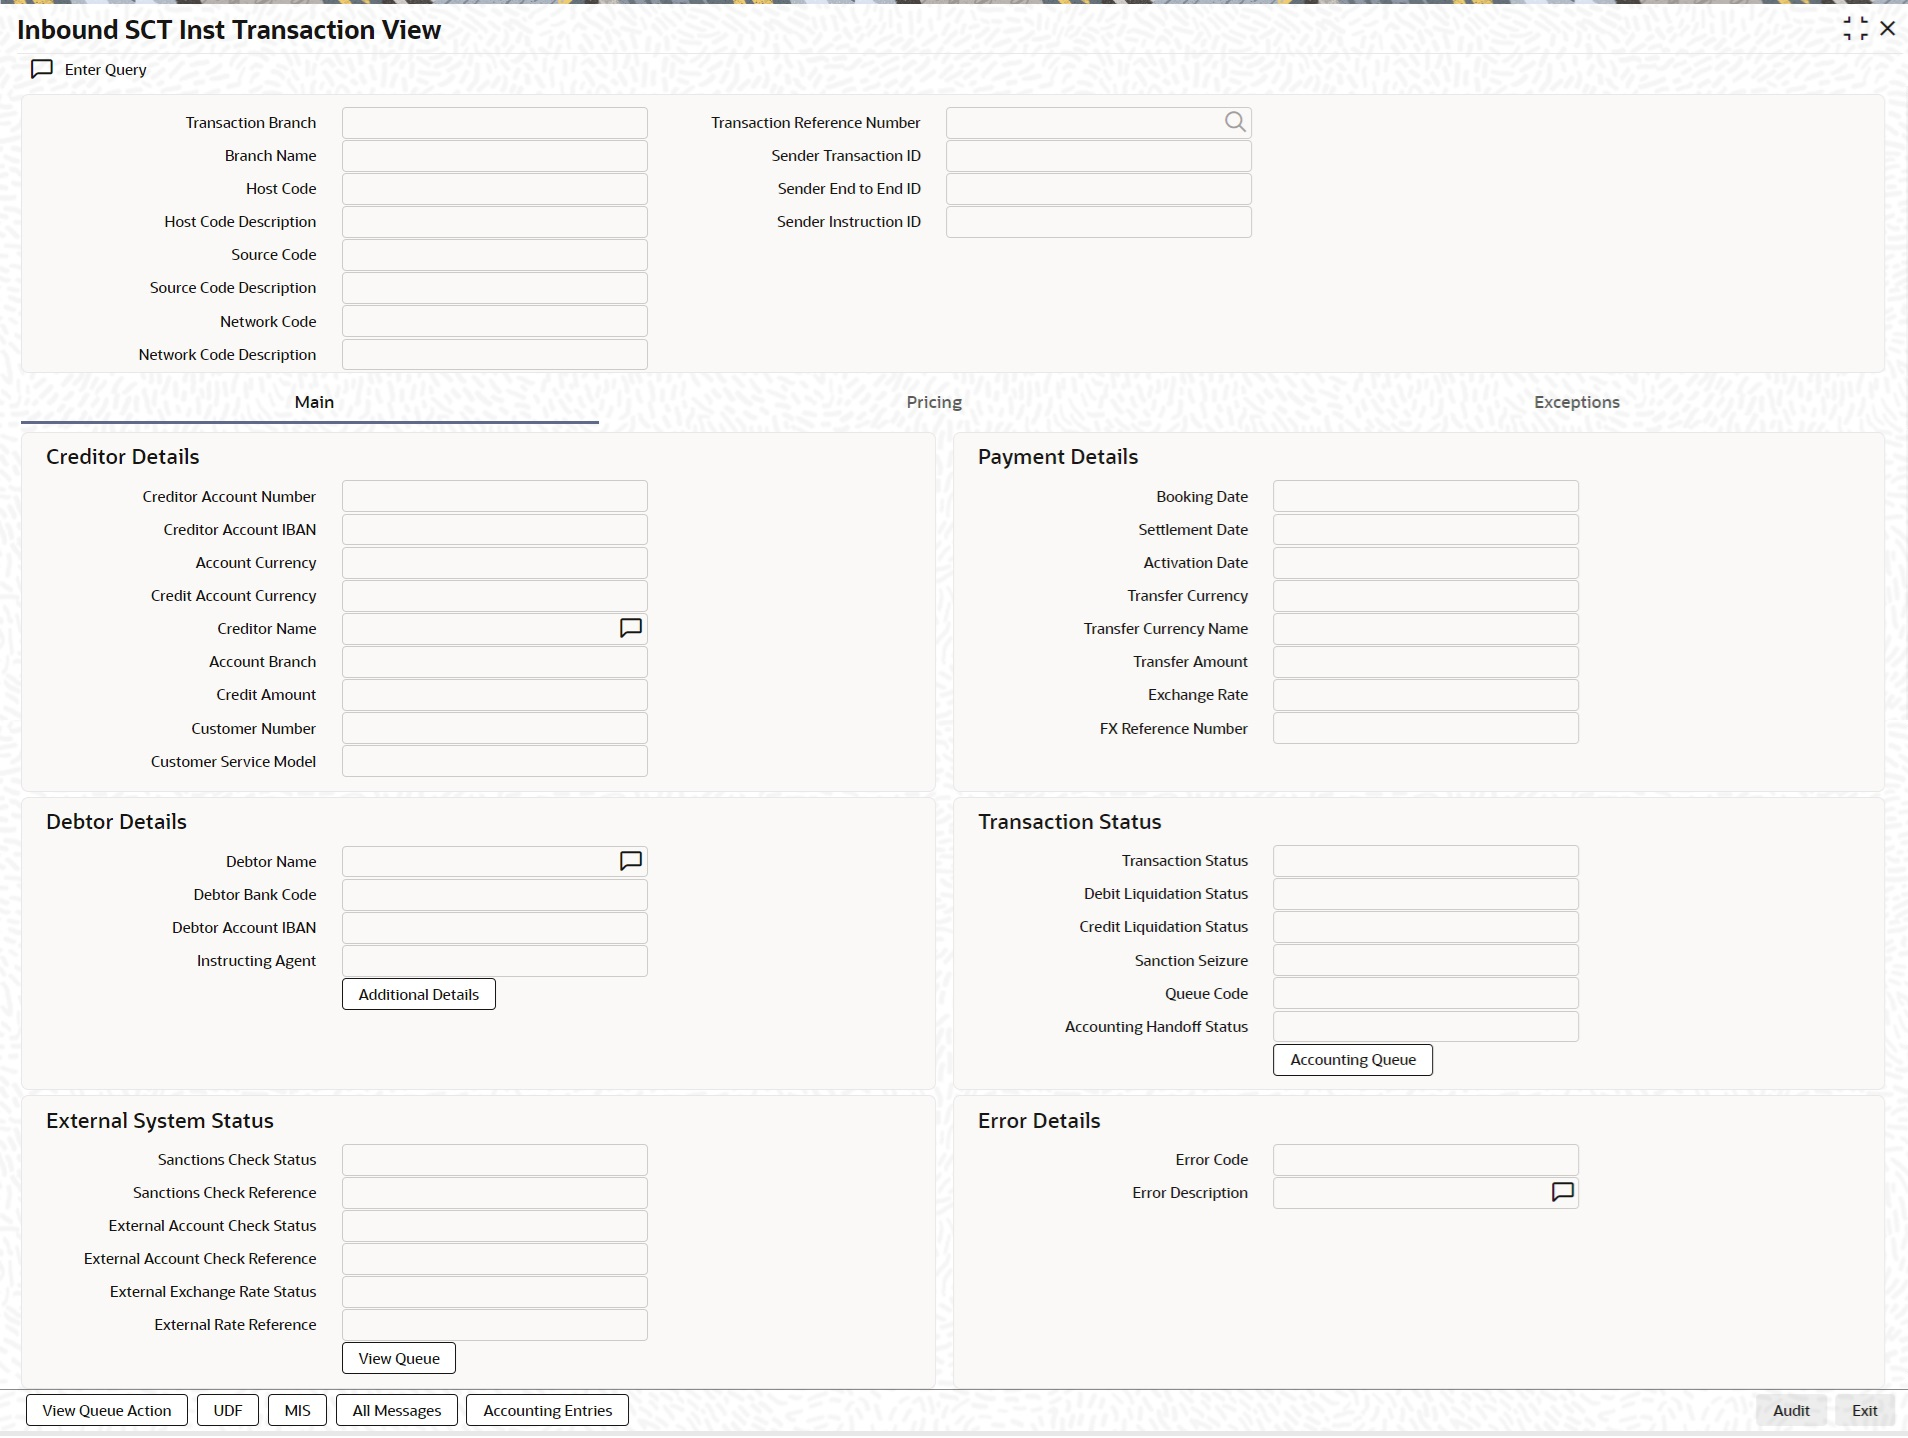Open Accounting Entries
1908x1438 pixels.
click(x=548, y=1410)
